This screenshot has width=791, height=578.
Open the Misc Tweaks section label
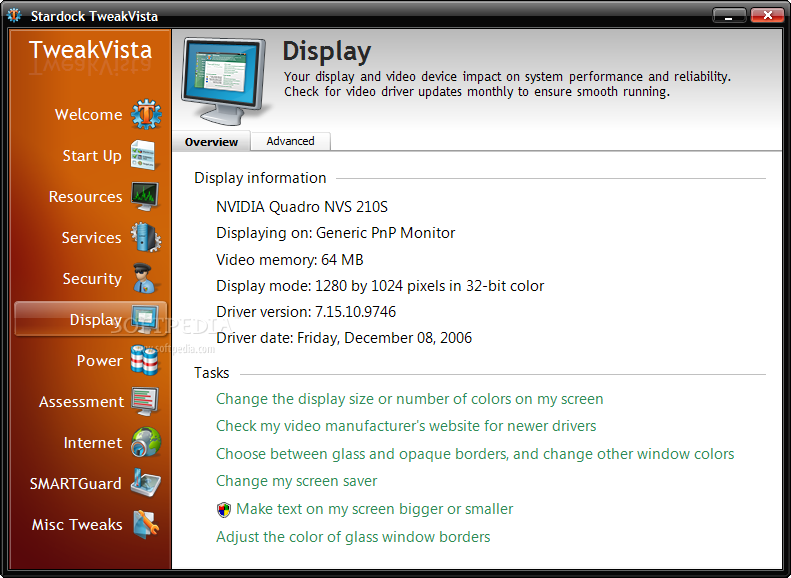click(77, 525)
